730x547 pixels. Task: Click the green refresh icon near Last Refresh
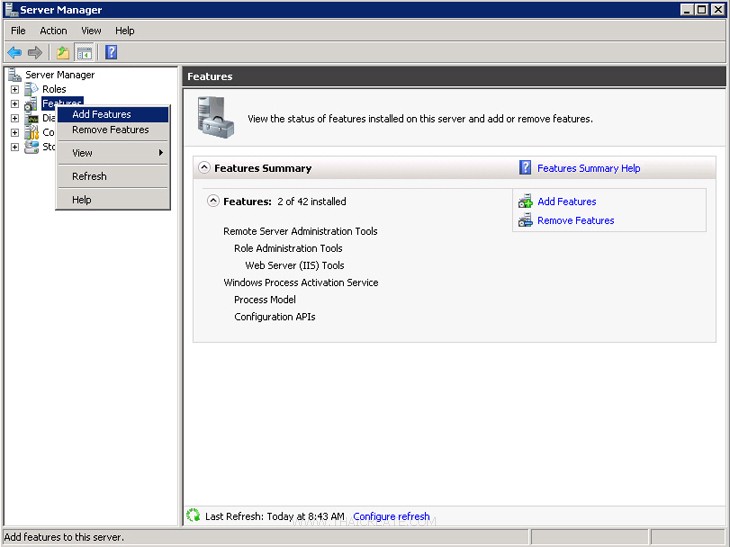[x=193, y=515]
